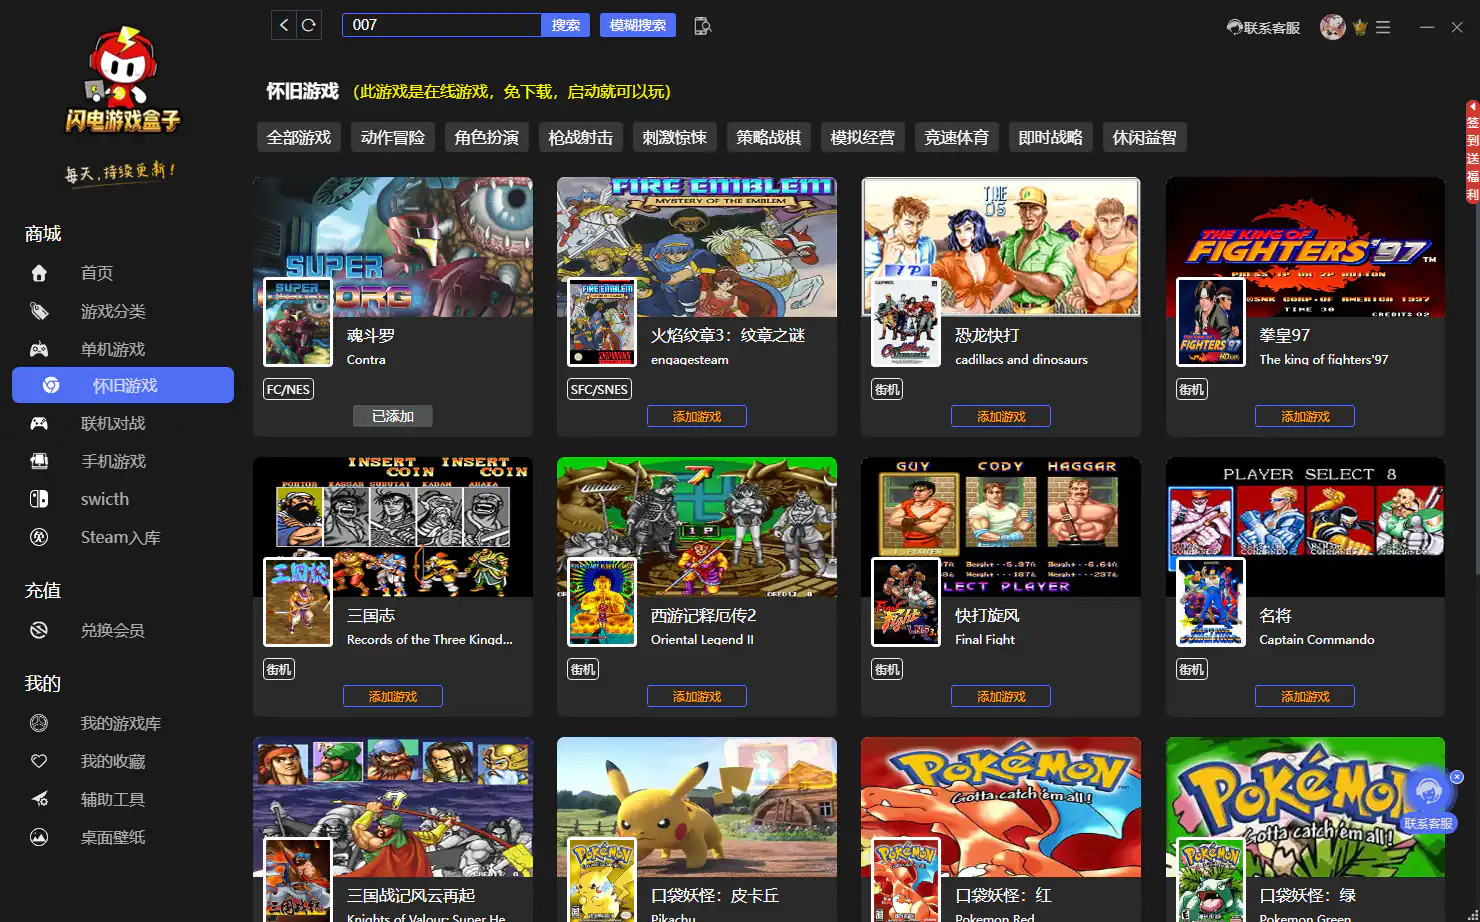Click the Switch console icon beside swicth
Screen dimensions: 1480x922
(39, 500)
